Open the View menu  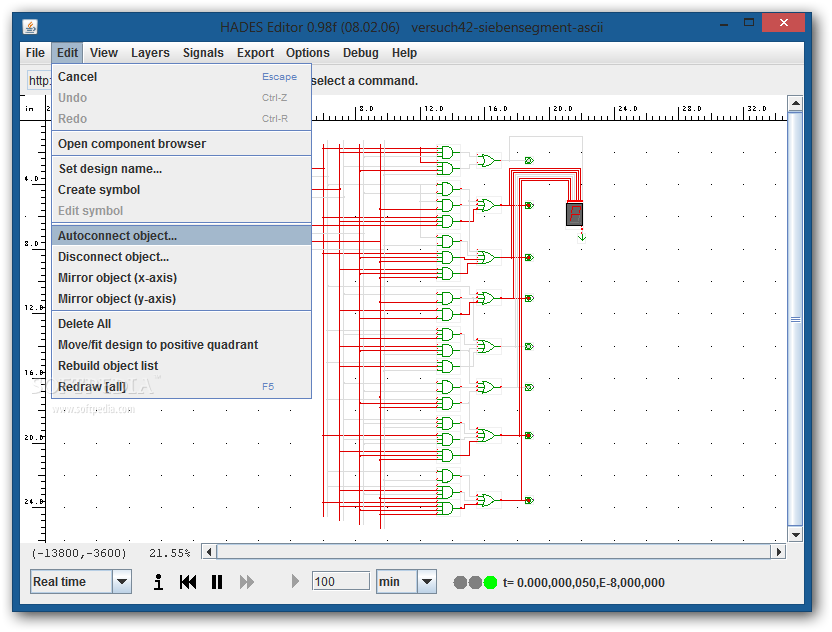(103, 53)
